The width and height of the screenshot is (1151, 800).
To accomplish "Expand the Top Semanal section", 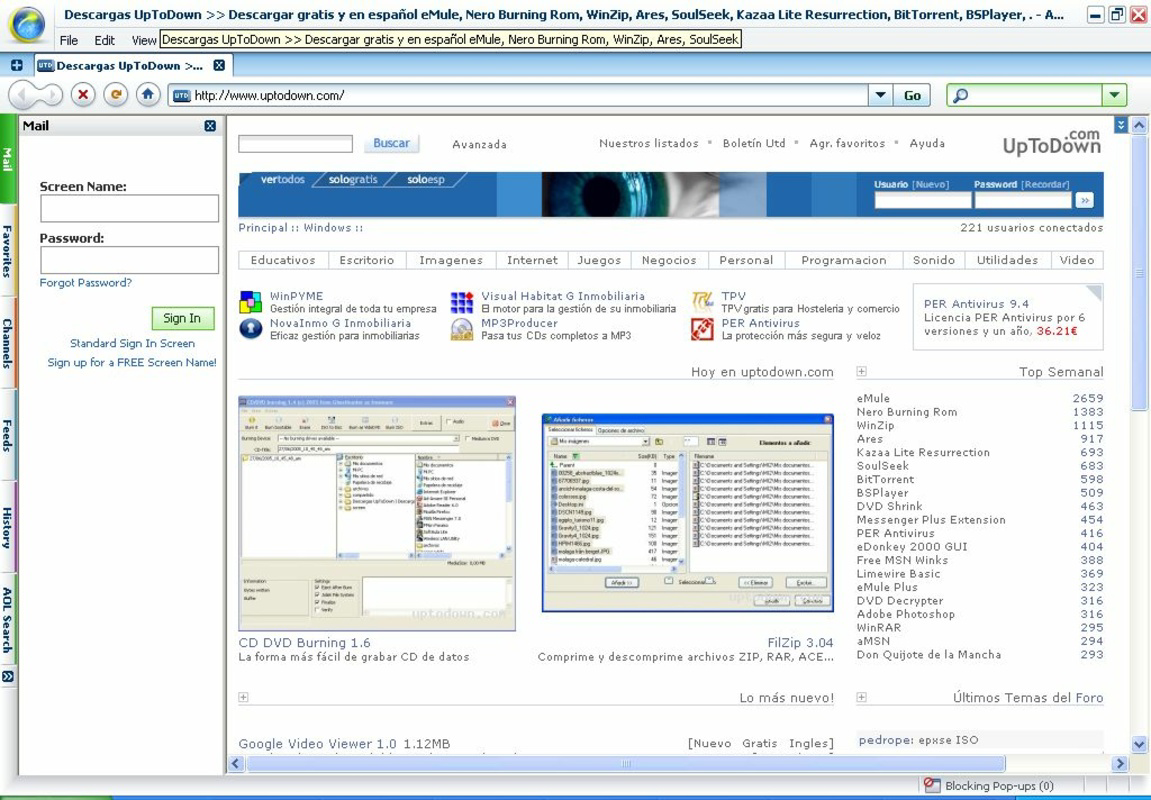I will [x=862, y=371].
